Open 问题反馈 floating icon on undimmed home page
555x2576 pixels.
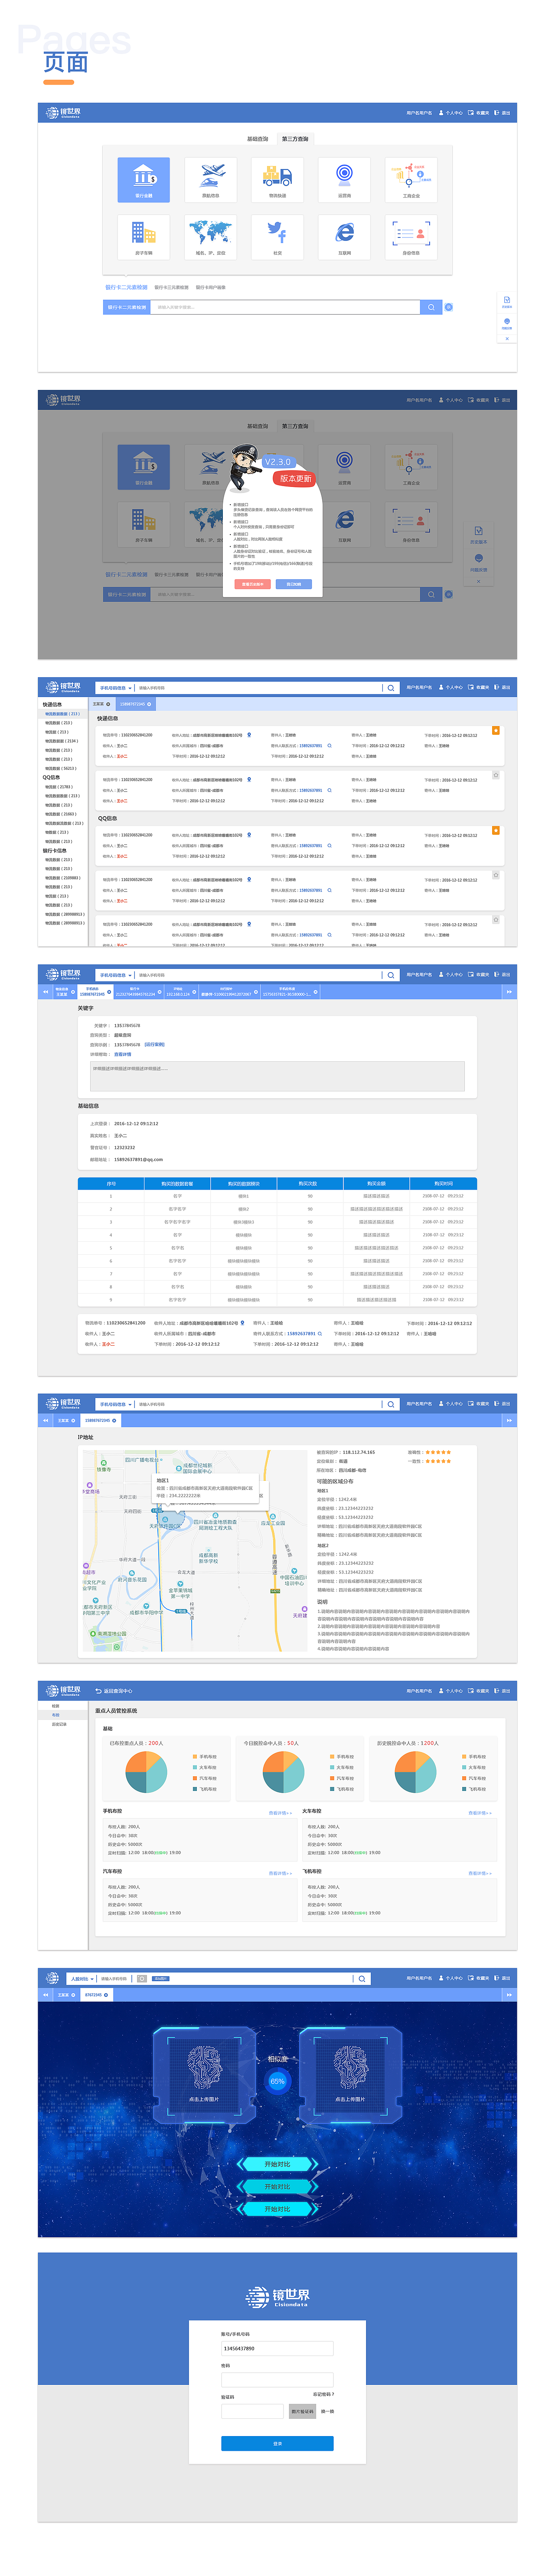coord(507,323)
